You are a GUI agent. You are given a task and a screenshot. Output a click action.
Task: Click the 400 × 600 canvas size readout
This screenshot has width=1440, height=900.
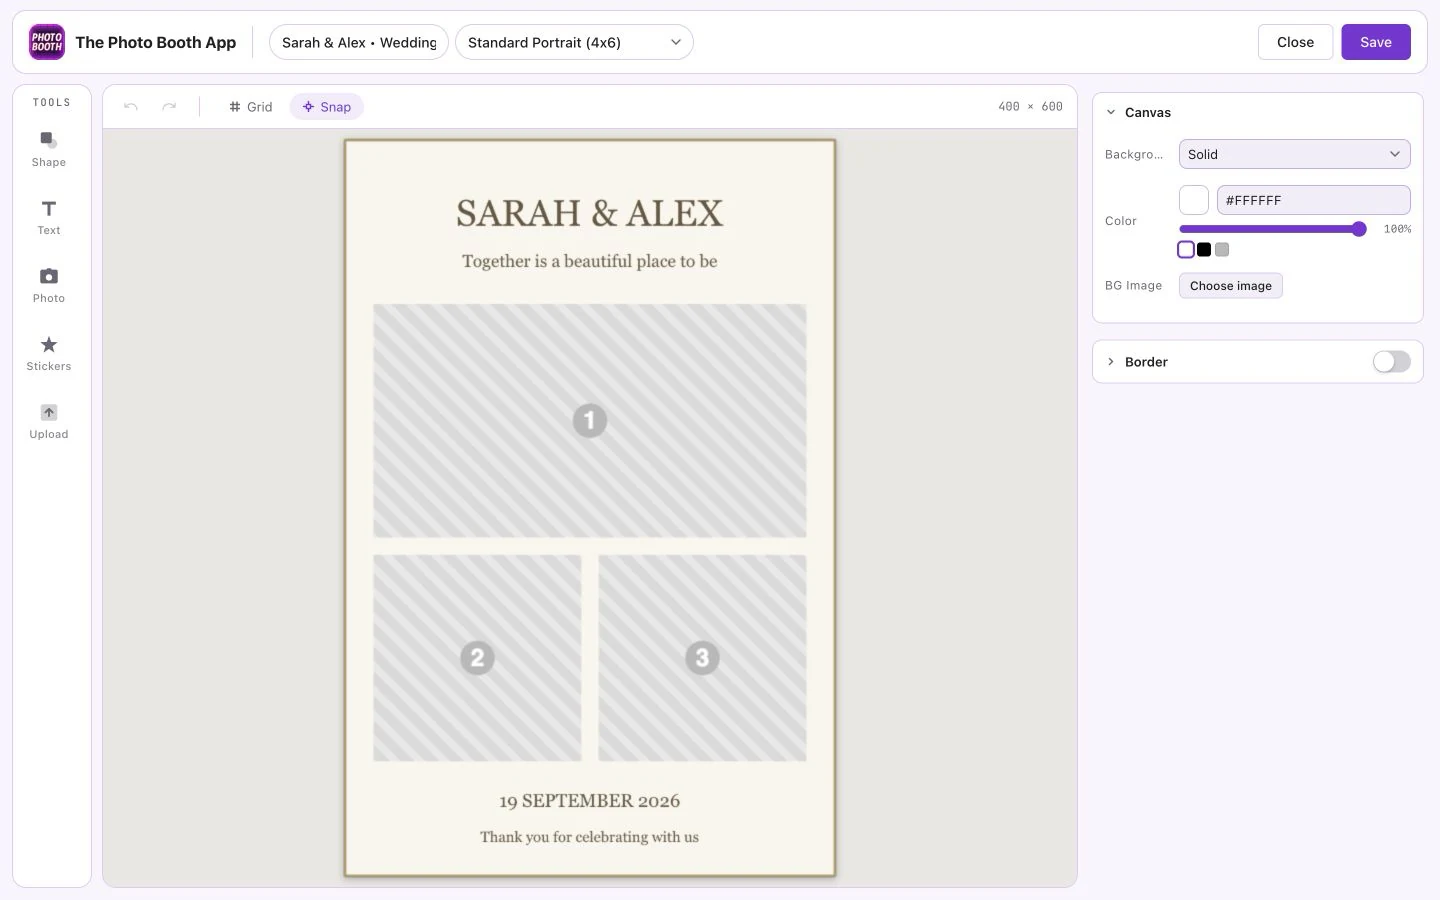pyautogui.click(x=1030, y=107)
